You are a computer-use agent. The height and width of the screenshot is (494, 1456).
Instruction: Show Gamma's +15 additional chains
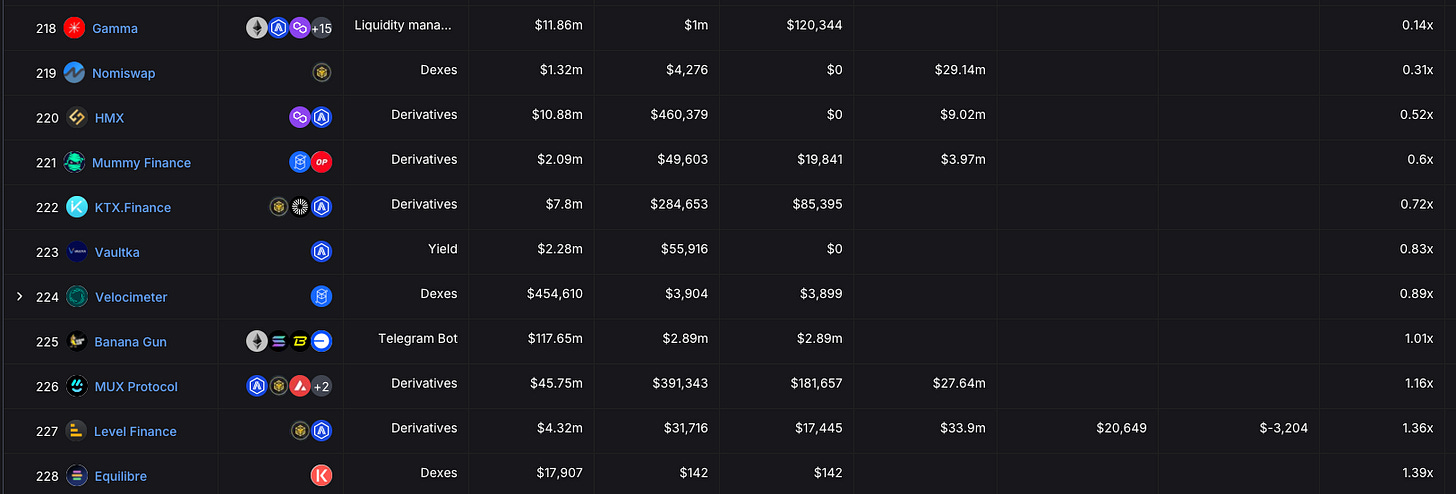pyautogui.click(x=322, y=28)
